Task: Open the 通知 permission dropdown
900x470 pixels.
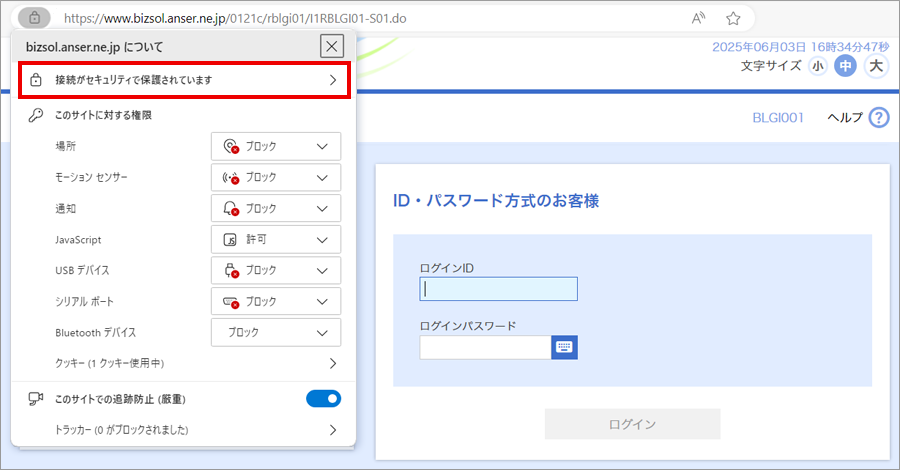Action: (x=276, y=208)
